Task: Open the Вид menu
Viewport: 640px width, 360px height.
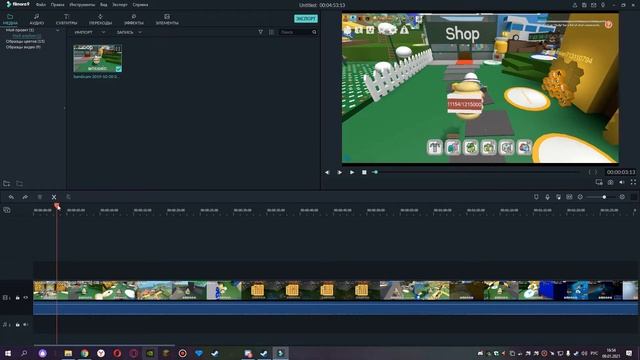Action: [x=104, y=5]
